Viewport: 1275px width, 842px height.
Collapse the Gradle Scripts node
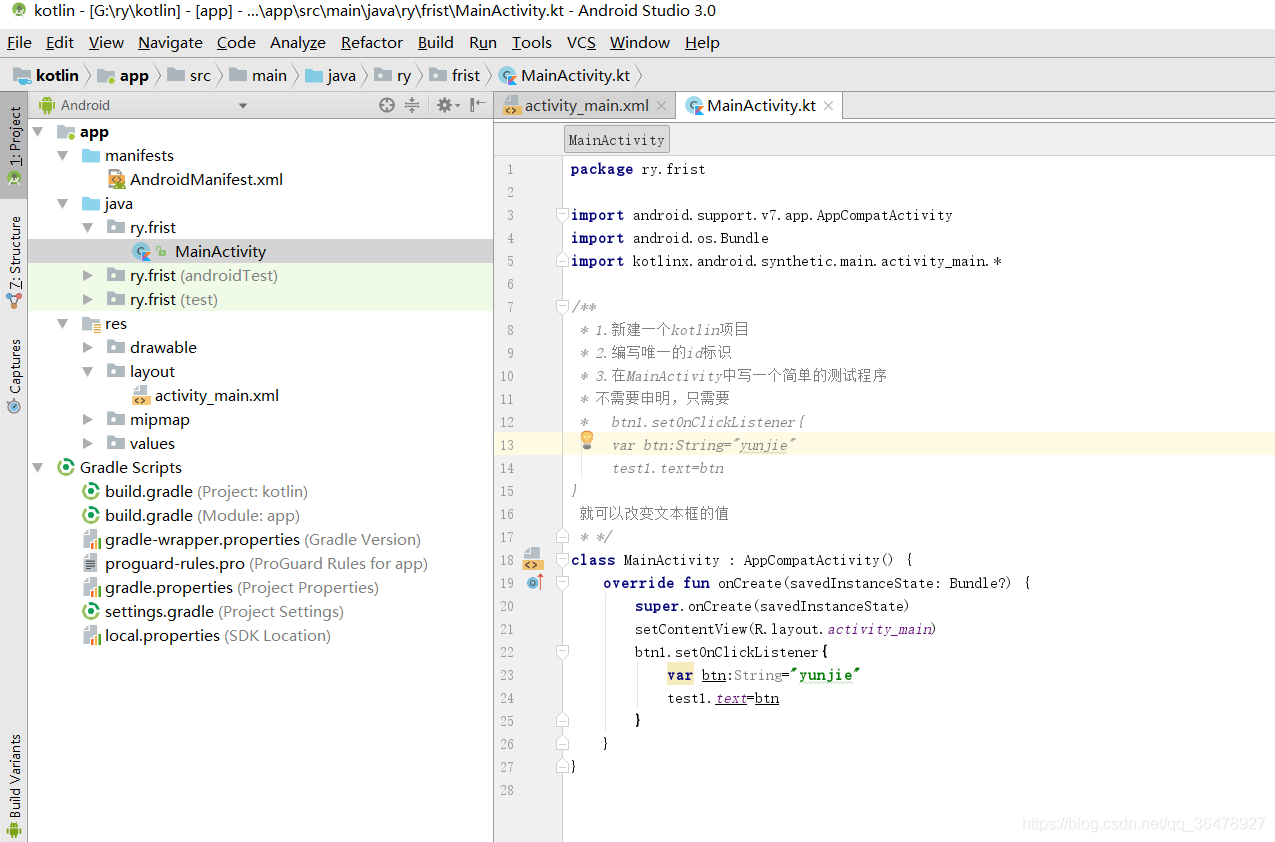(x=38, y=468)
